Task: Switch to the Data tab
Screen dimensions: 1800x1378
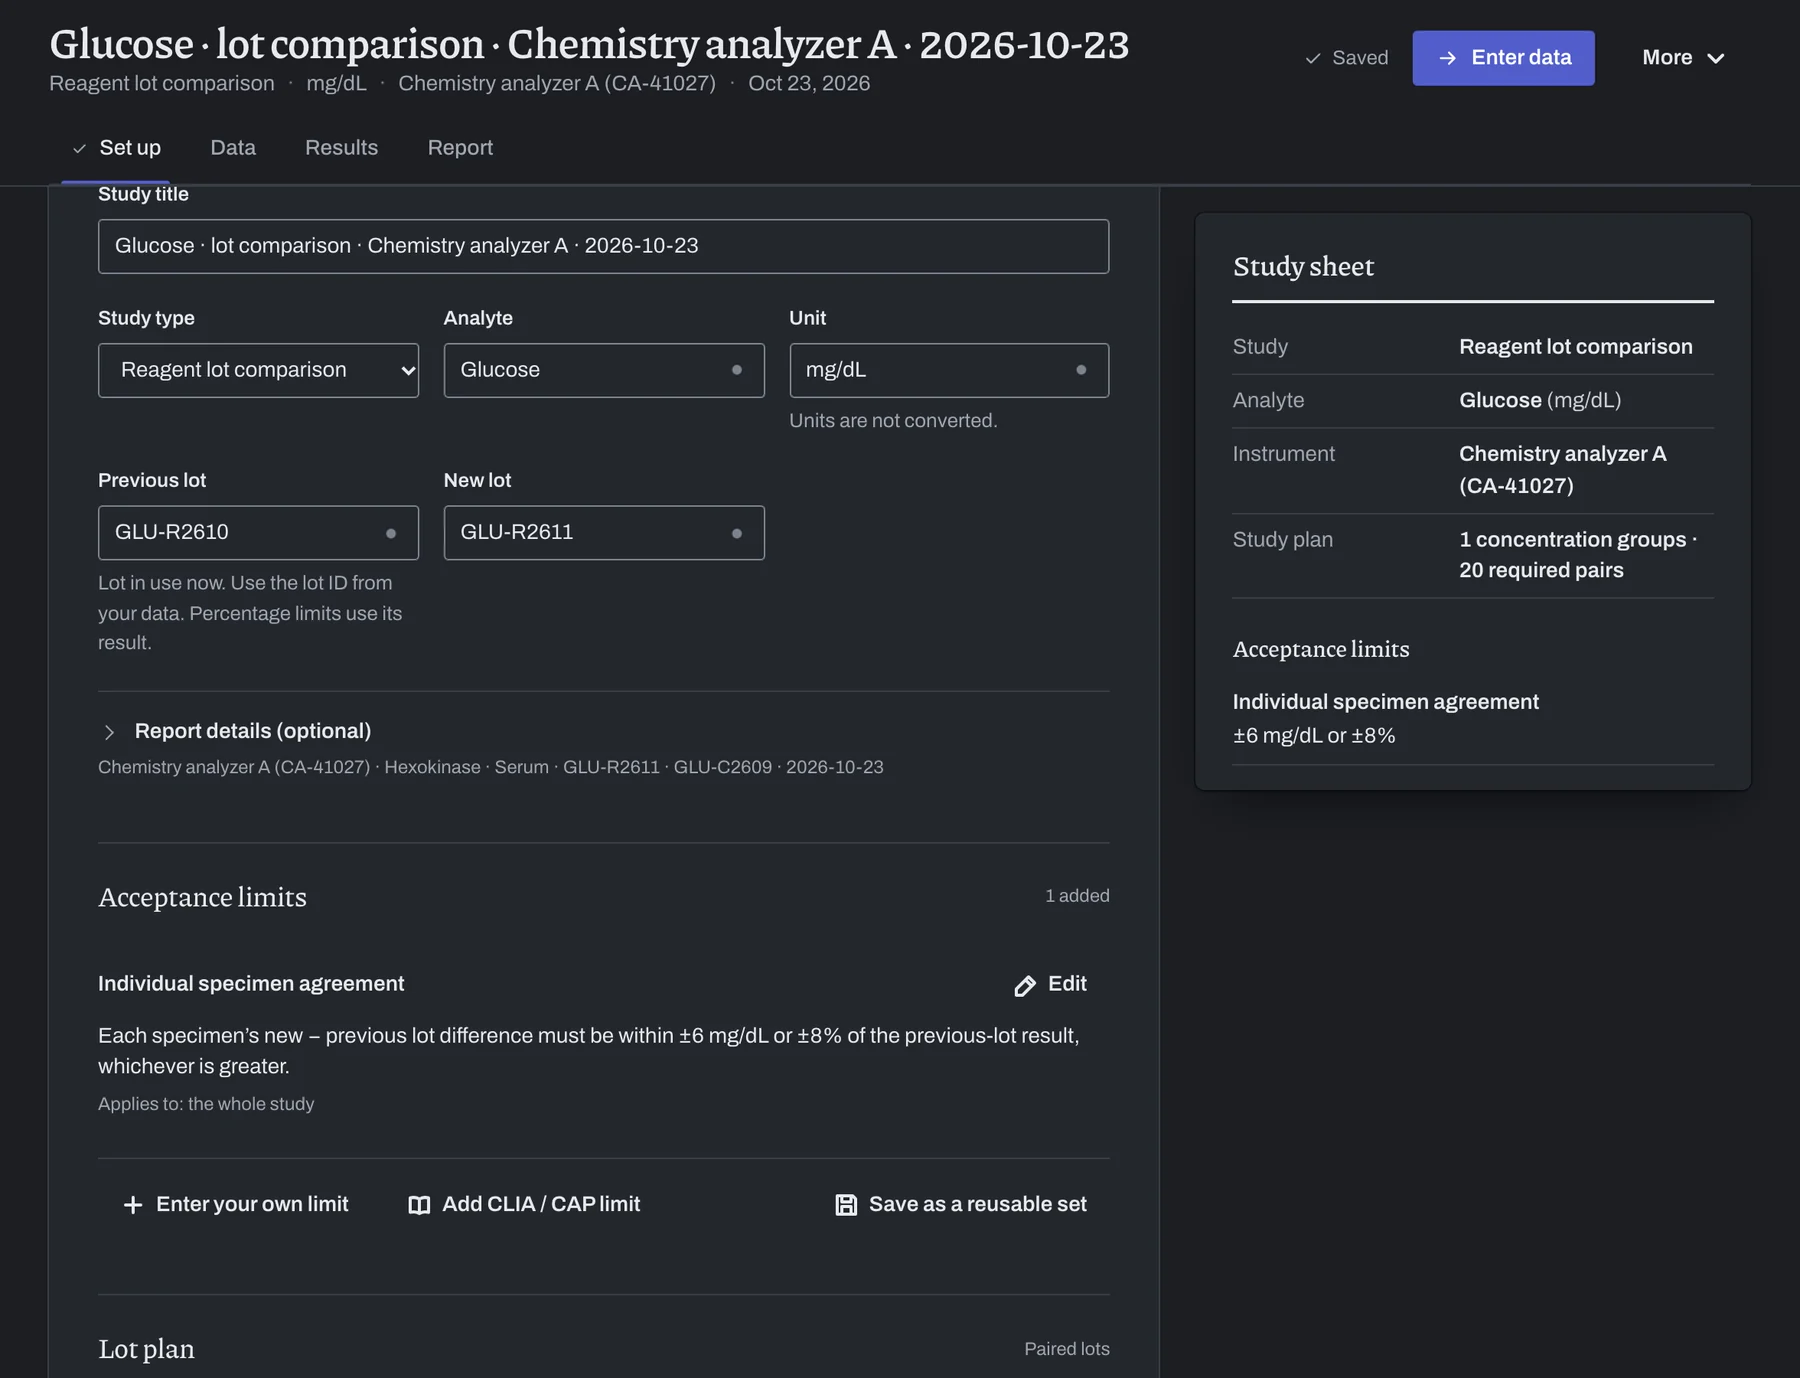Action: click(233, 148)
